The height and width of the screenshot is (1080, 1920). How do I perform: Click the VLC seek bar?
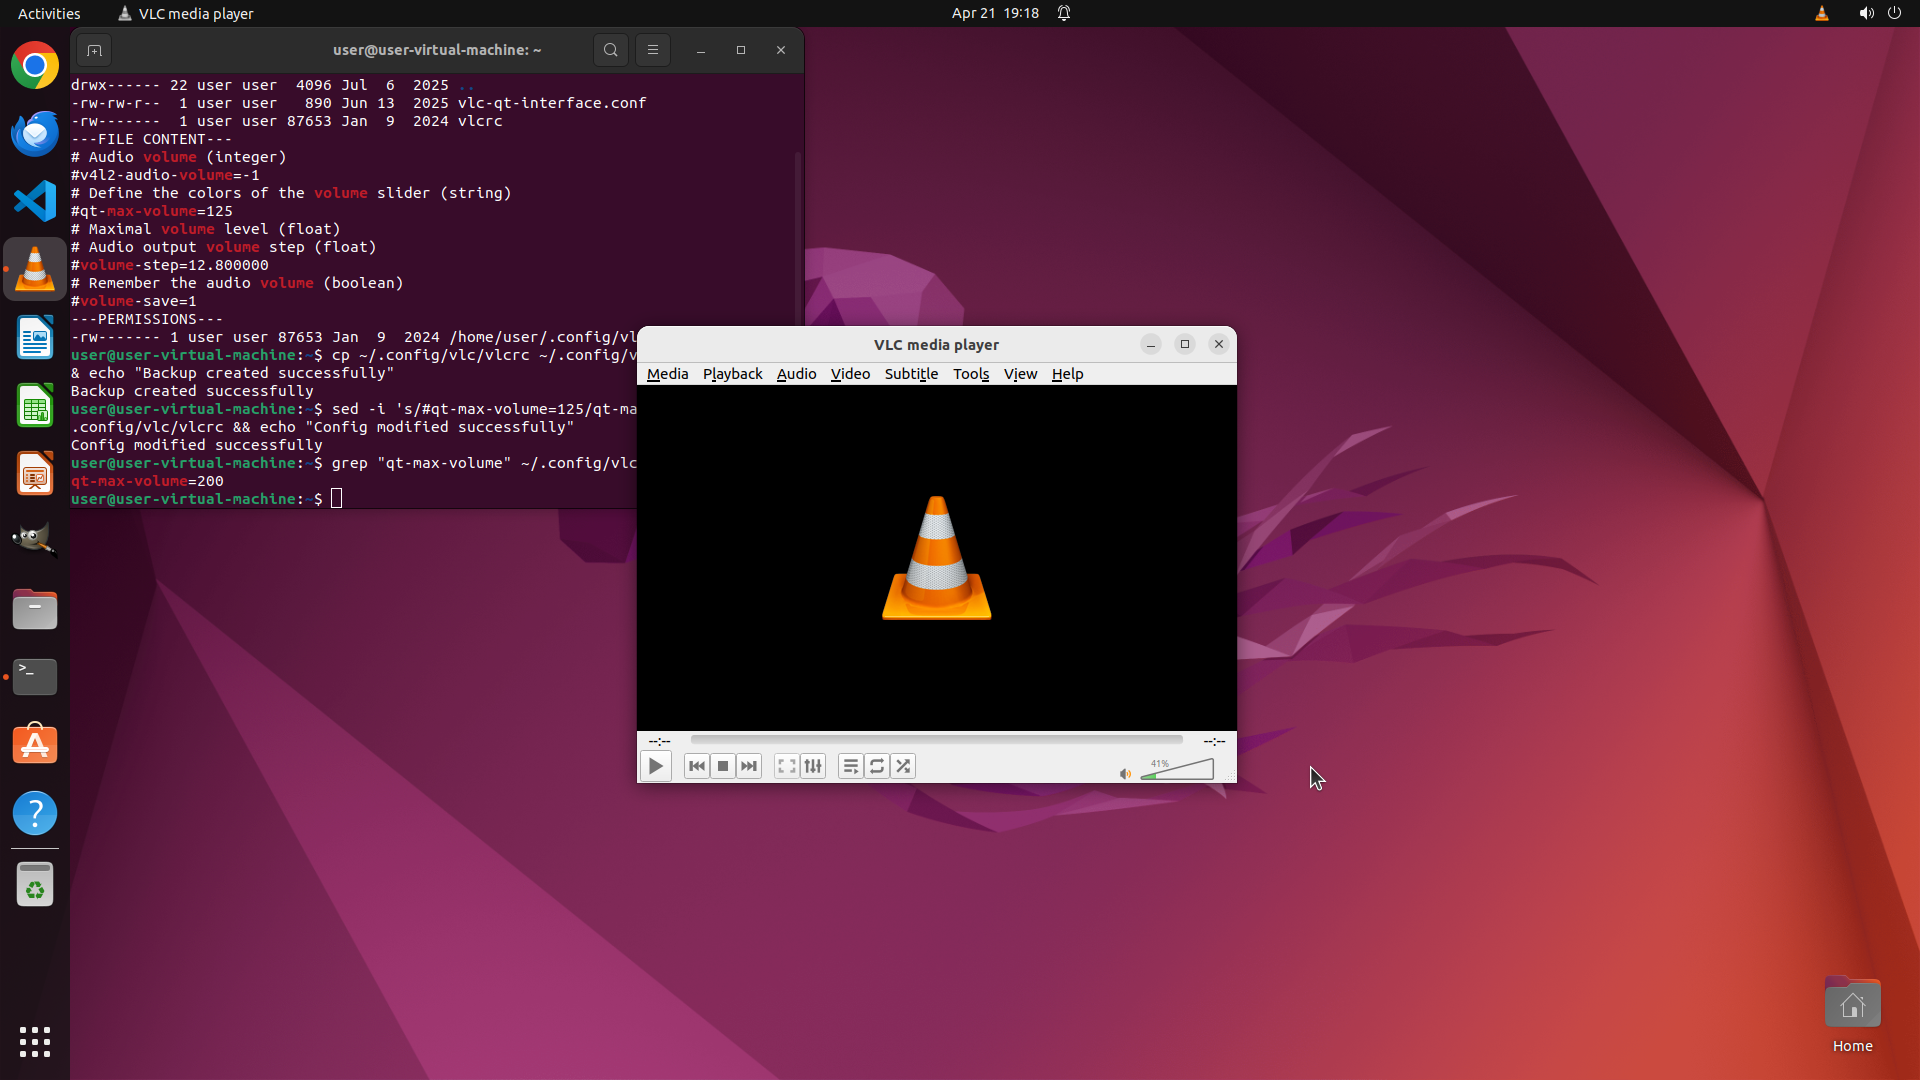936,740
